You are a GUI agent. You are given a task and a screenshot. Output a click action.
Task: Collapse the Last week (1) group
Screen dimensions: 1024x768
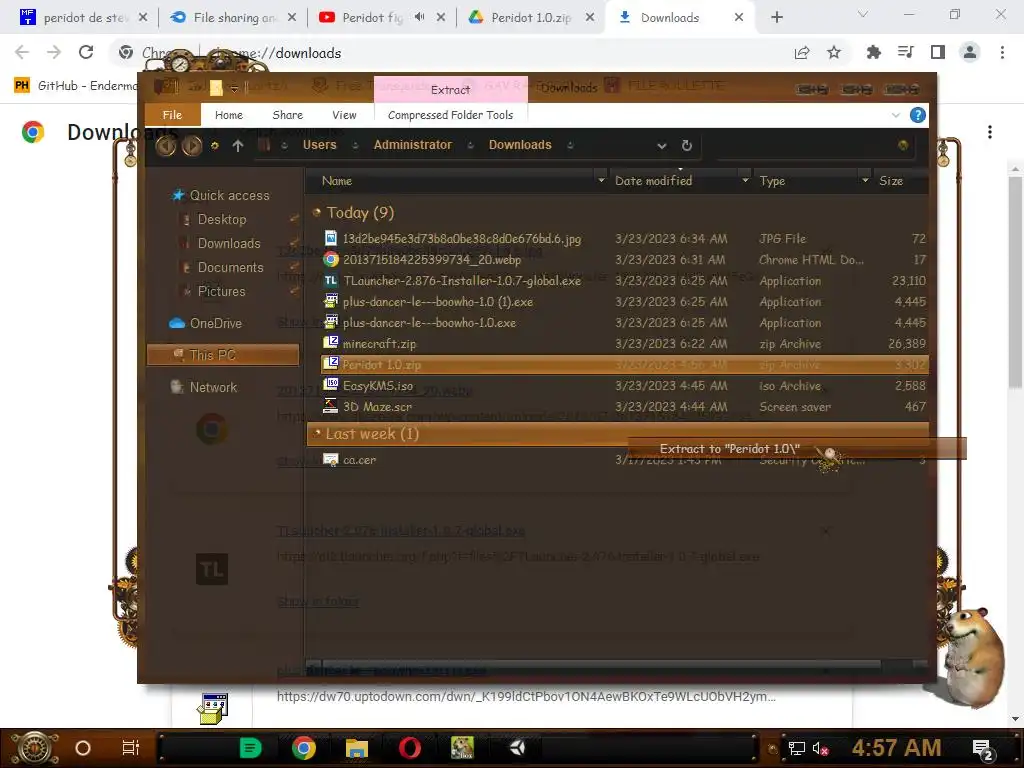317,433
